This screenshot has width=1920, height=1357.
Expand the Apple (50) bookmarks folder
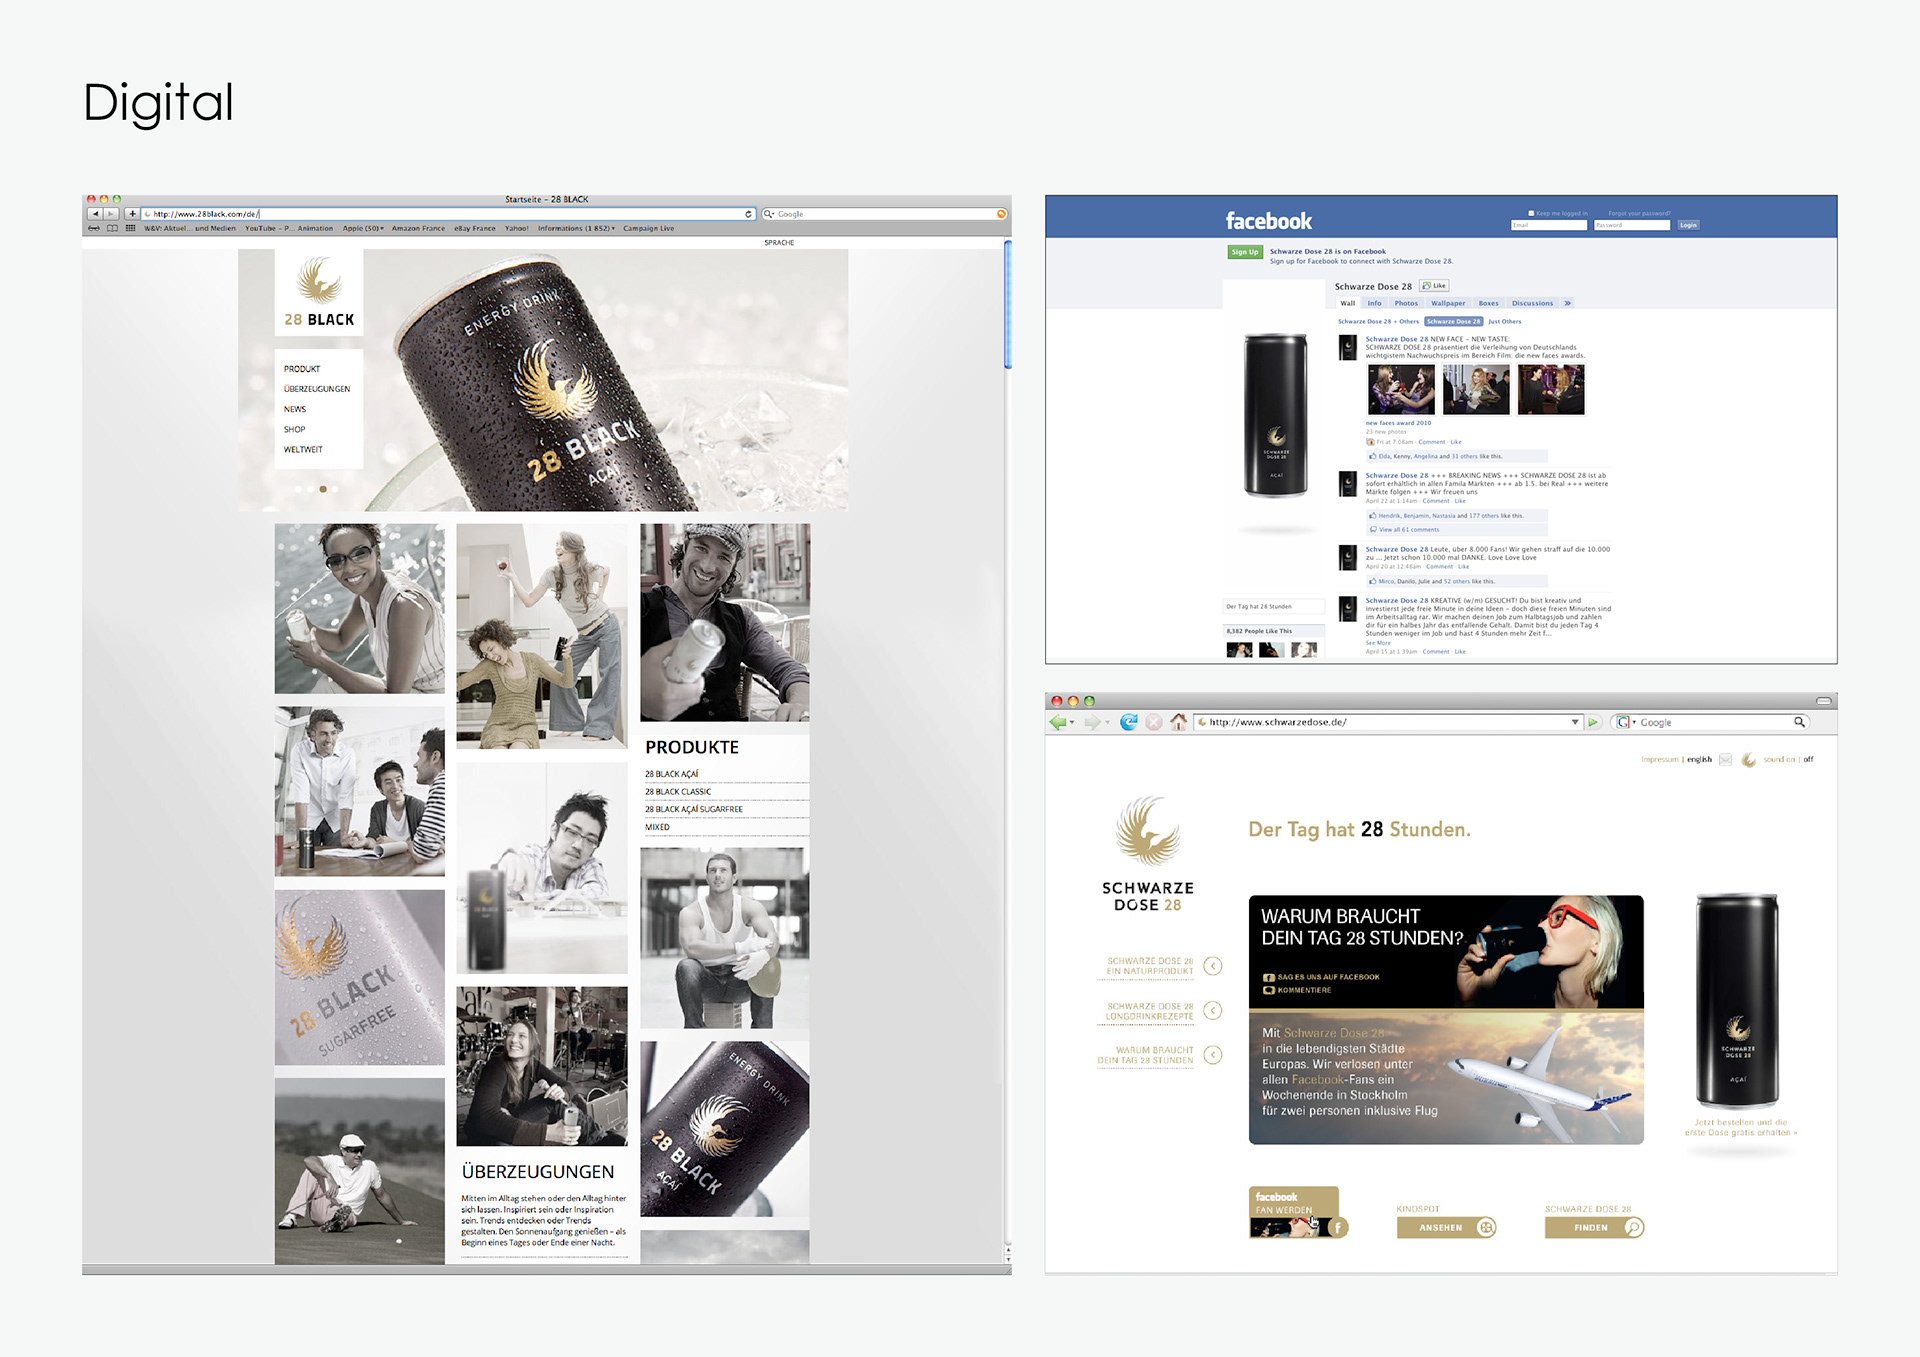(363, 228)
